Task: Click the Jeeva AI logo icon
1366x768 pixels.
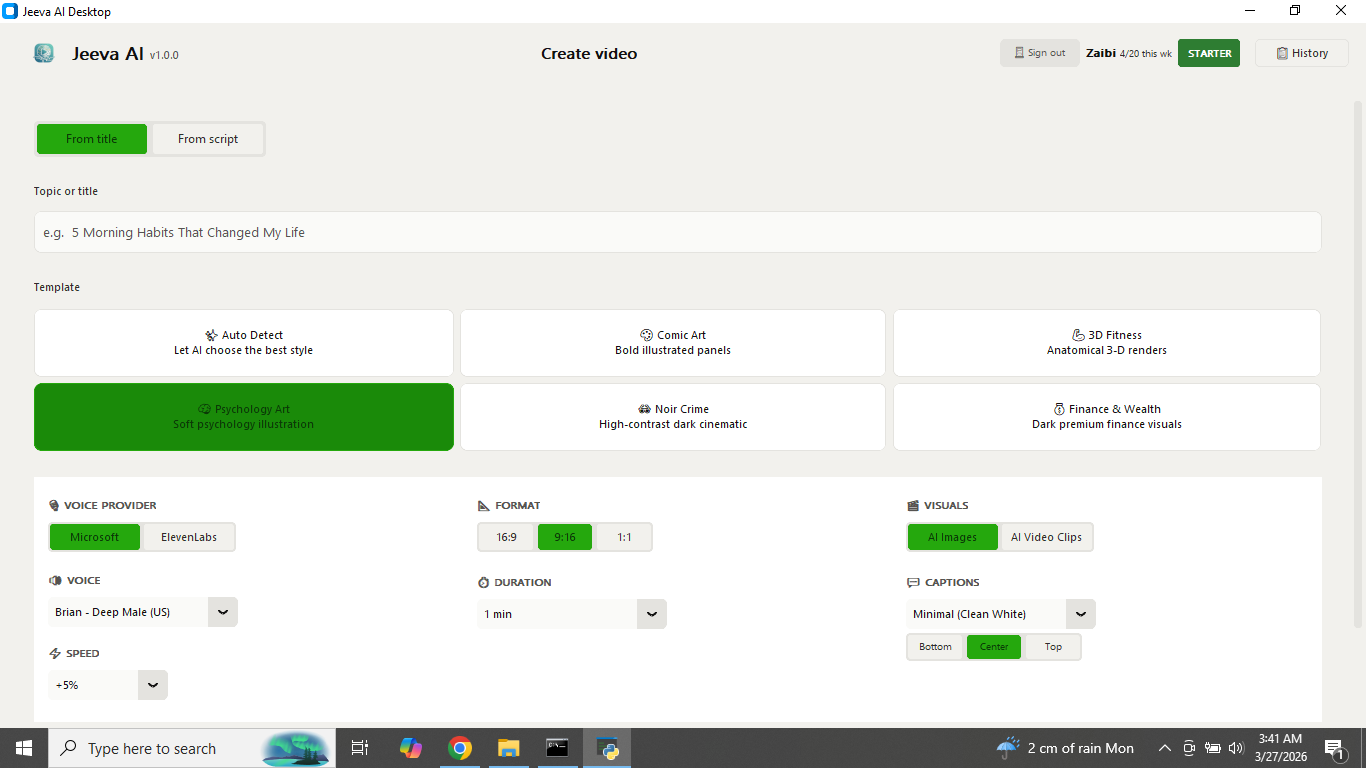Action: click(x=43, y=53)
